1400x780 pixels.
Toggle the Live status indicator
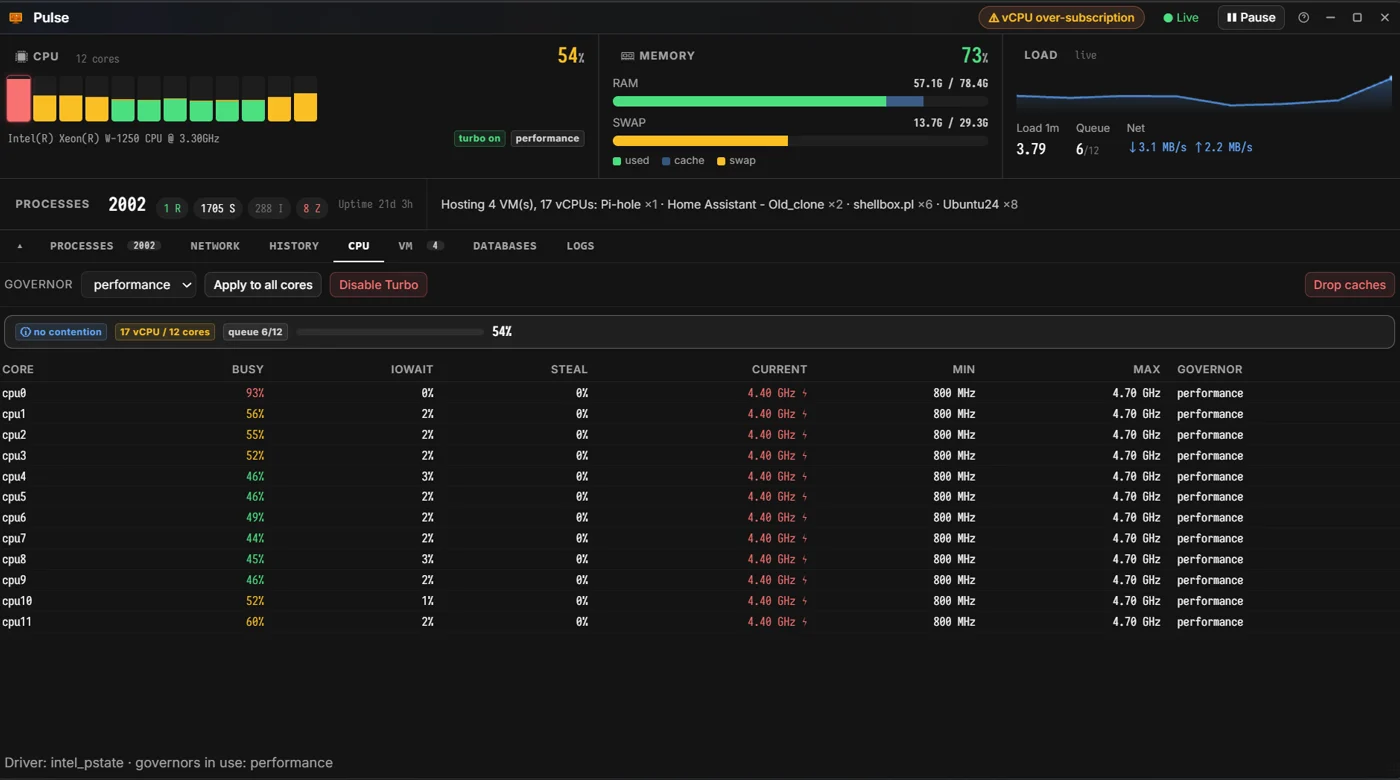click(1181, 18)
